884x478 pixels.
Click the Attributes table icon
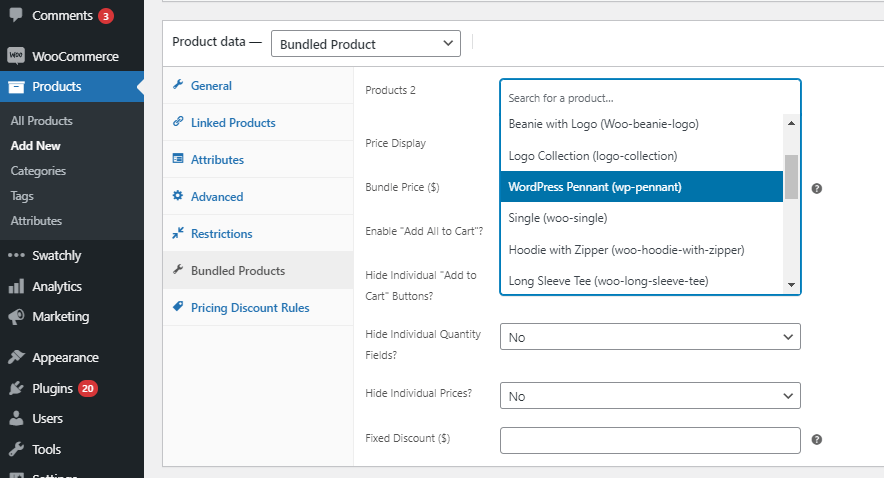coord(178,158)
